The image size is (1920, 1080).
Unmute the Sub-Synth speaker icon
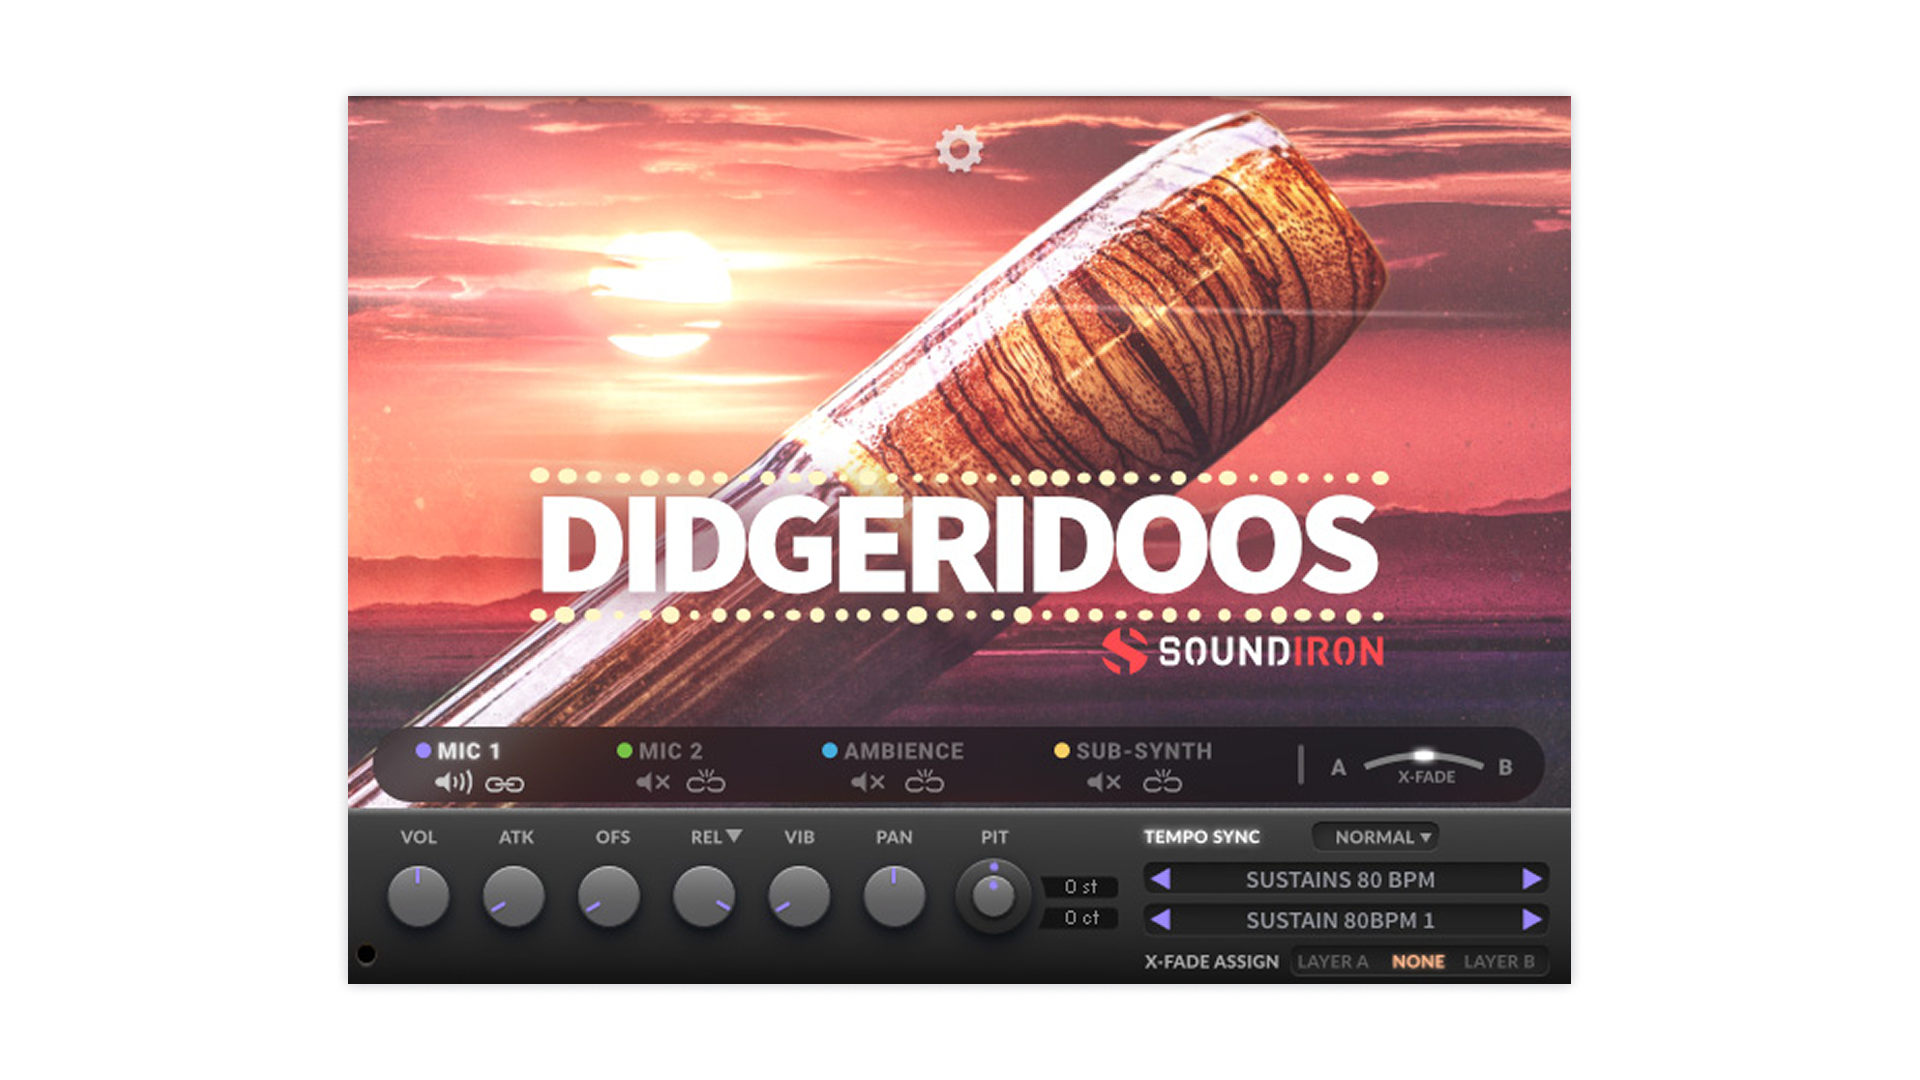(x=1104, y=782)
